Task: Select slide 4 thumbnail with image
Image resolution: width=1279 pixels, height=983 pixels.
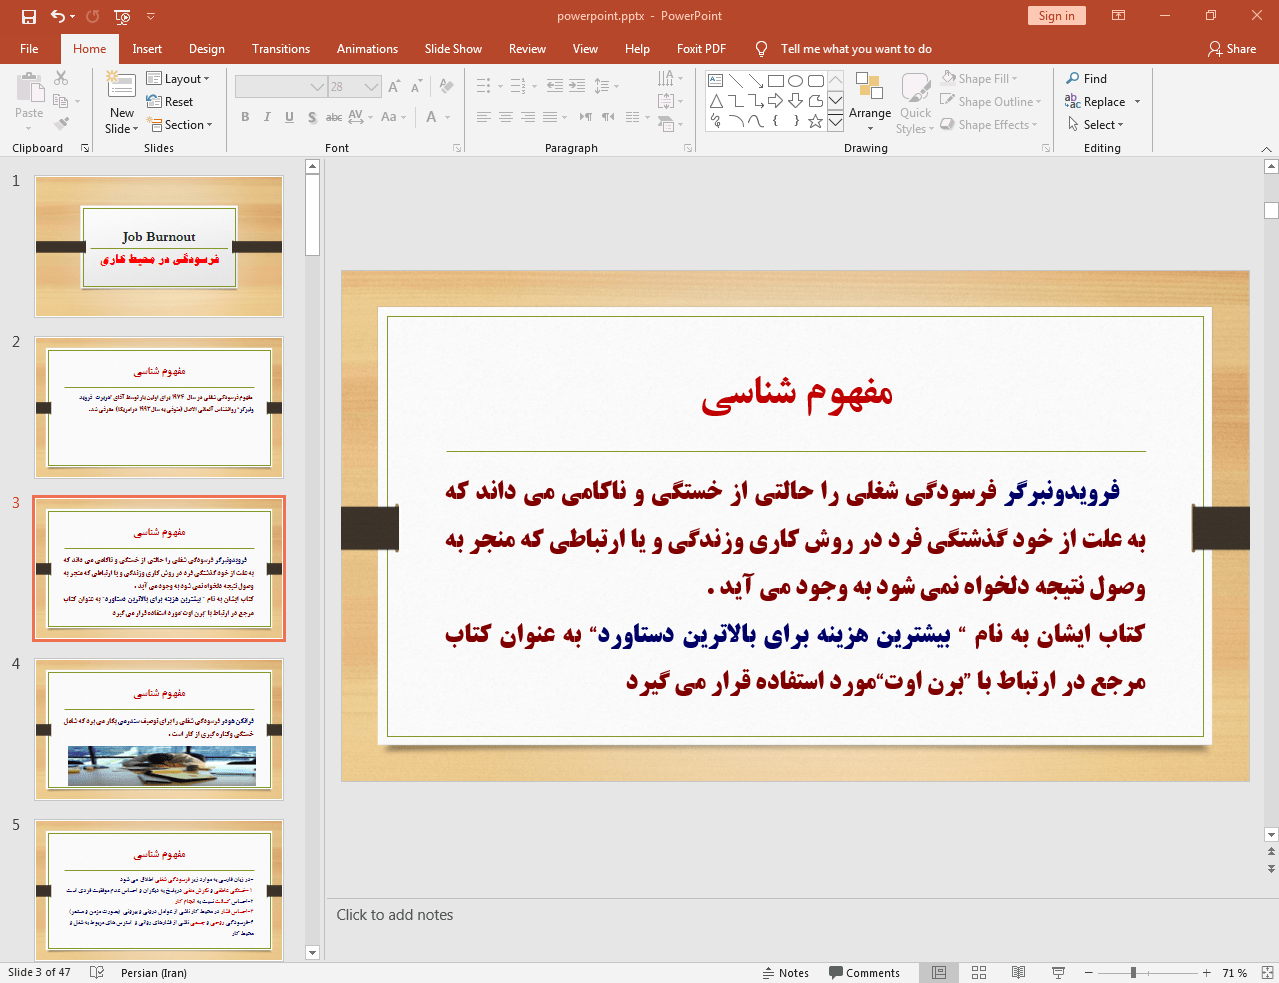Action: pyautogui.click(x=159, y=729)
